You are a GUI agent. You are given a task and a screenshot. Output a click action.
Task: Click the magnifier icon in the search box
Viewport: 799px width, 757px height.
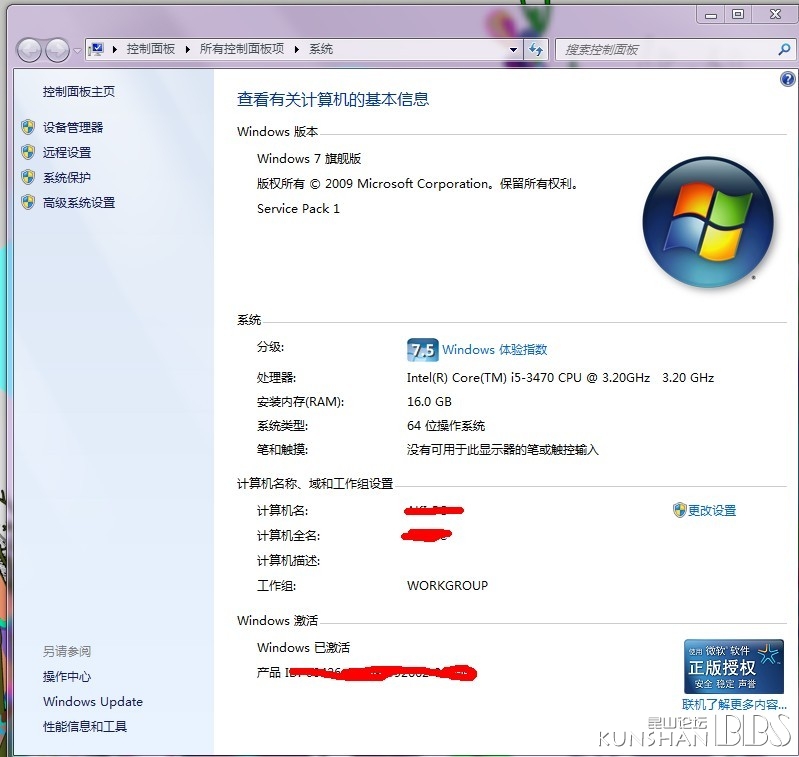tap(784, 49)
